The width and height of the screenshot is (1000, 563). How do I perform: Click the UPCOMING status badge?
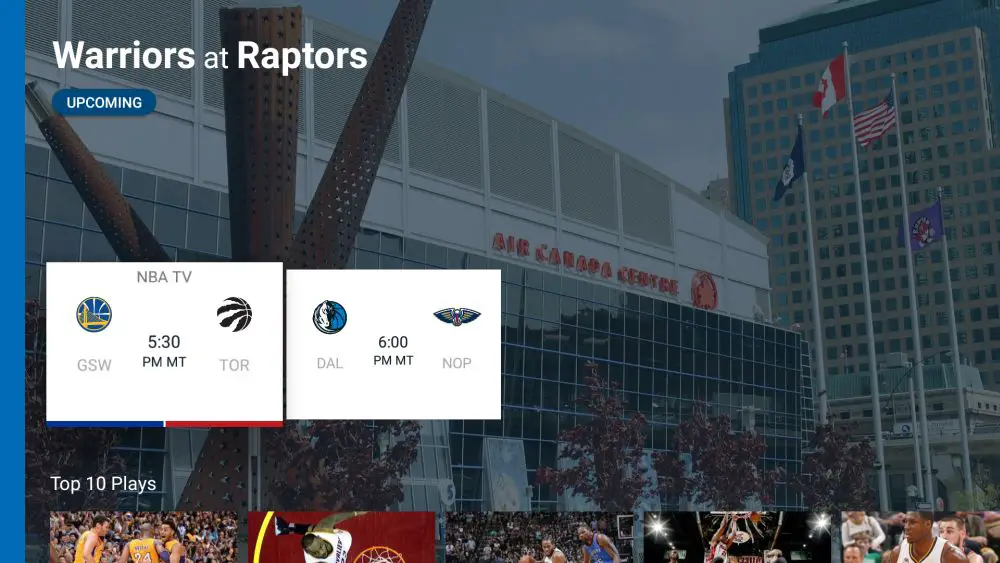(104, 103)
